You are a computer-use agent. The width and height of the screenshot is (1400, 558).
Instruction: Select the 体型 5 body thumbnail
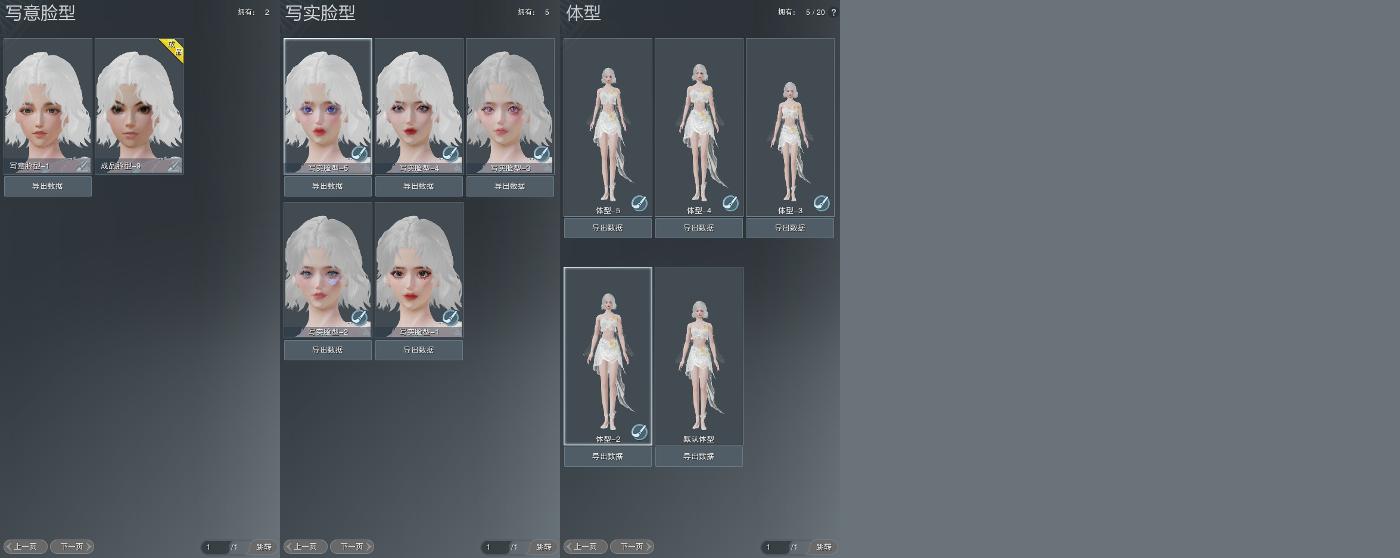pos(608,127)
